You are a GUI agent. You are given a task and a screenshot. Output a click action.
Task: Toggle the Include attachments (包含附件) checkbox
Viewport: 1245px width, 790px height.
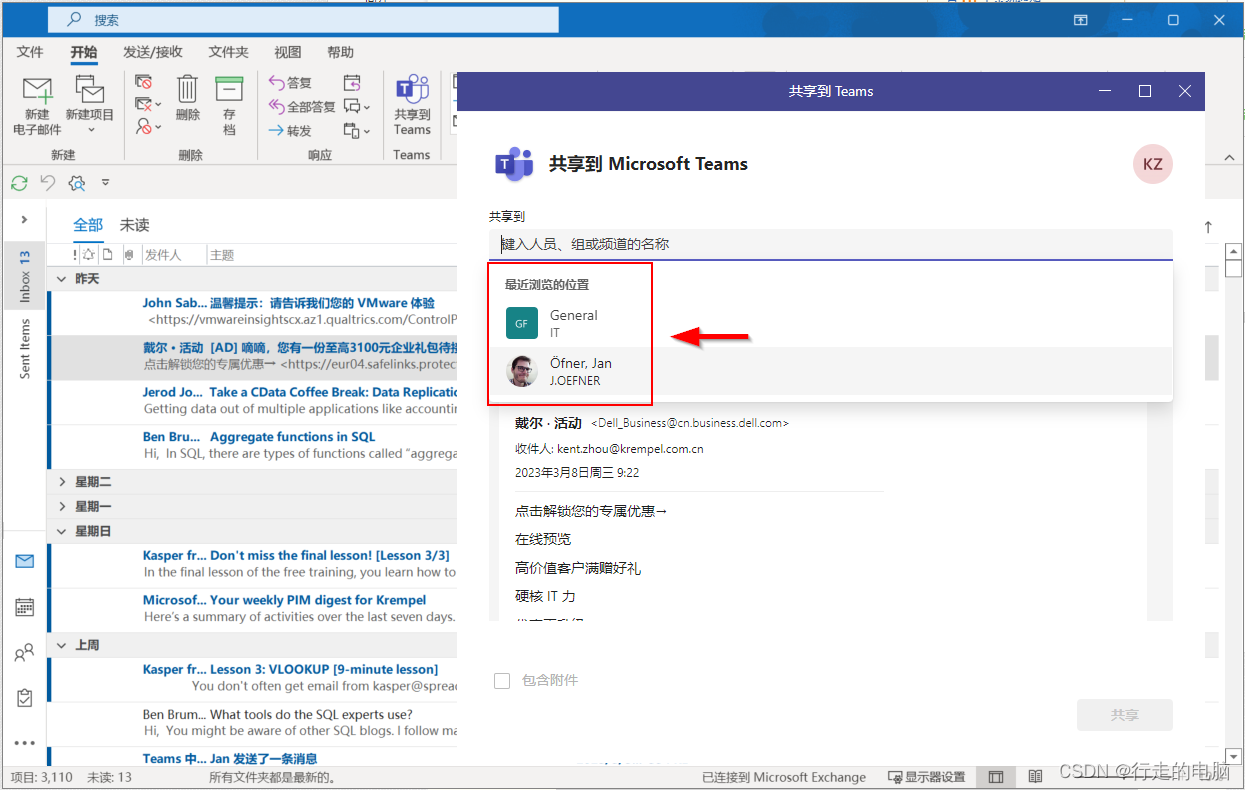[x=502, y=681]
